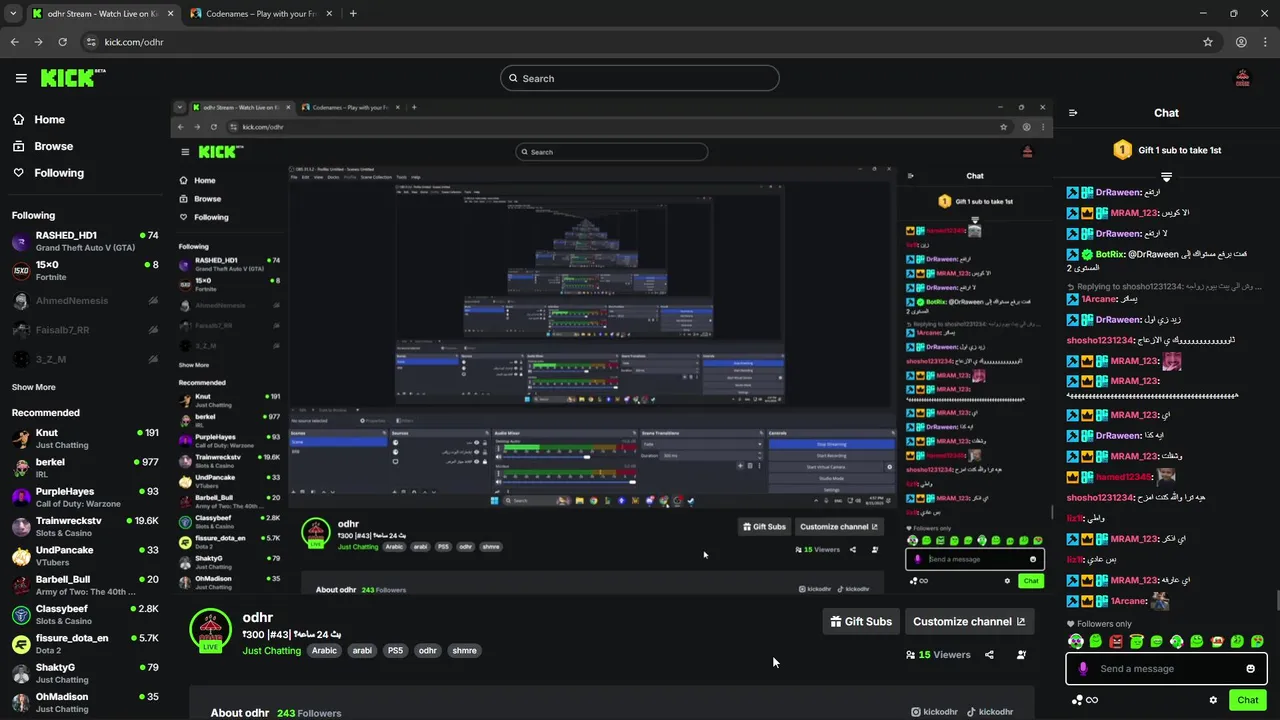Switch to the Codenames tab
This screenshot has width=1280, height=720.
pos(262,14)
